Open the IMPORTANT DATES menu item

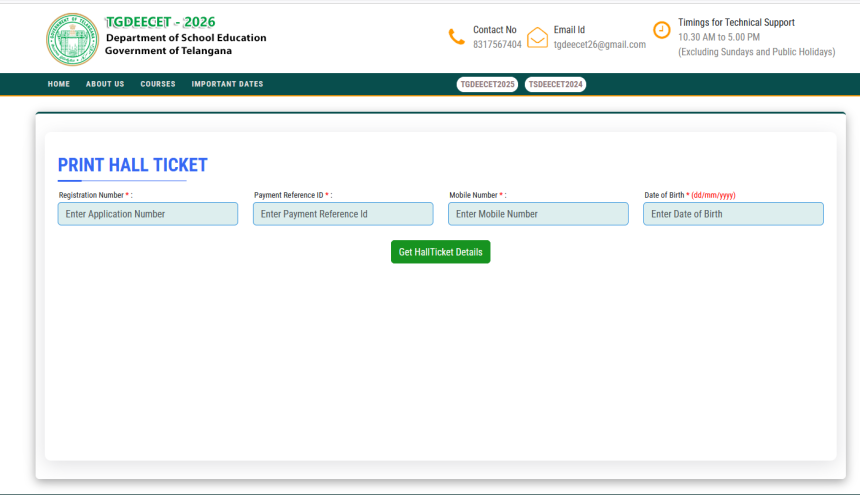[x=227, y=84]
